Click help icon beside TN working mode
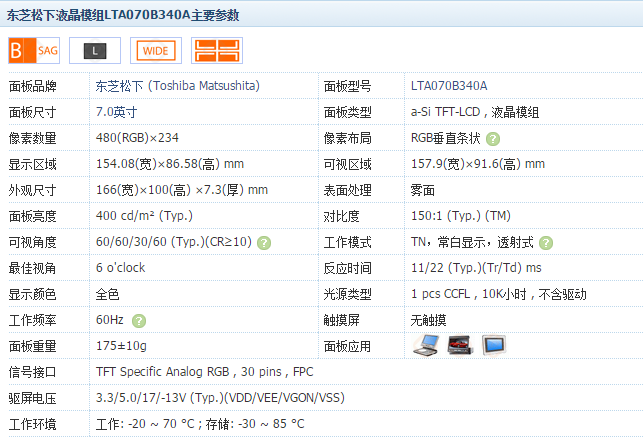 [546, 242]
